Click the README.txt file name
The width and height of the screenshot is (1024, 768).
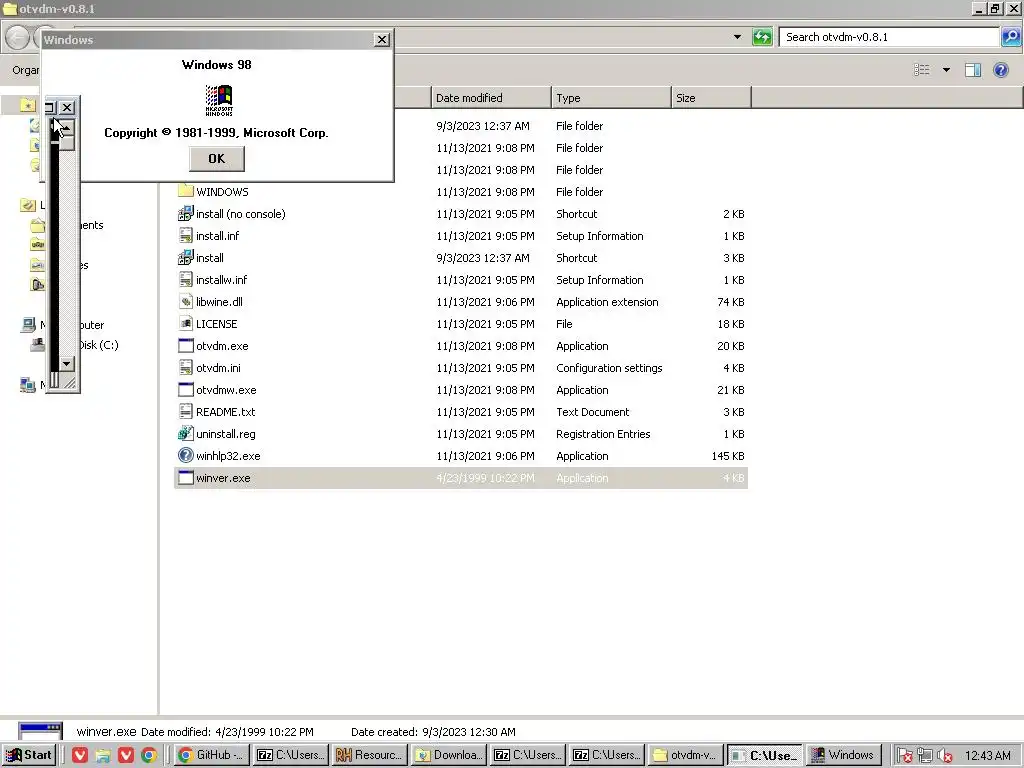(x=225, y=412)
